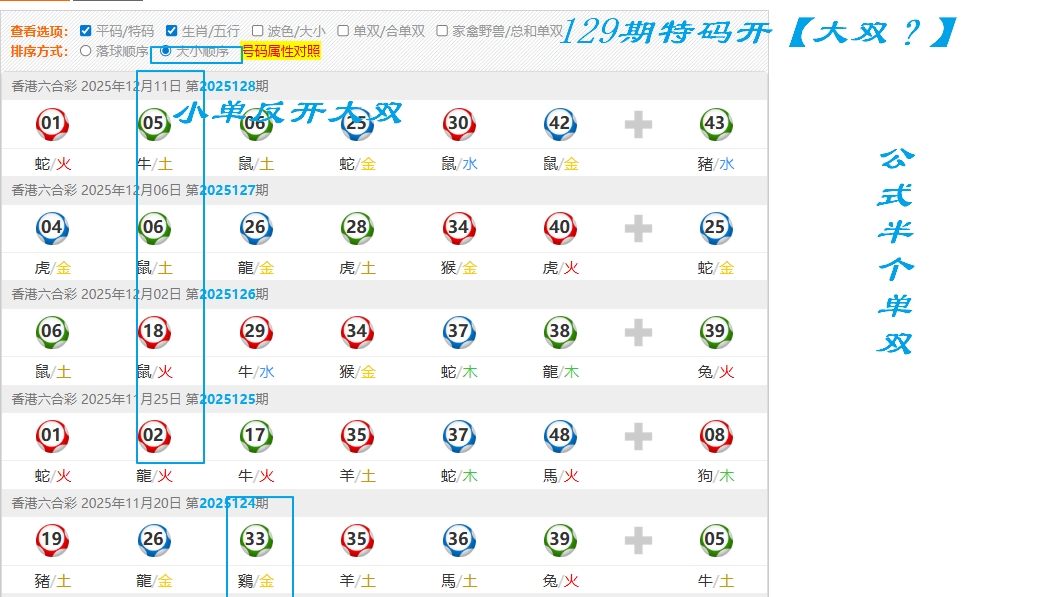
Task: Click blue ball 48 in period 2025125
Action: 560,436
